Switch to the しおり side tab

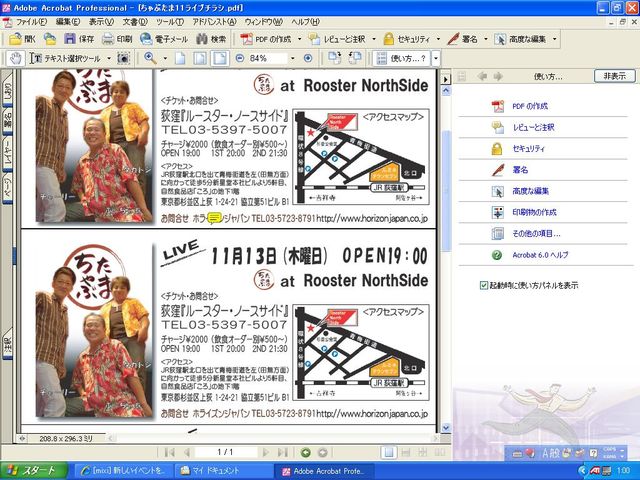point(7,89)
